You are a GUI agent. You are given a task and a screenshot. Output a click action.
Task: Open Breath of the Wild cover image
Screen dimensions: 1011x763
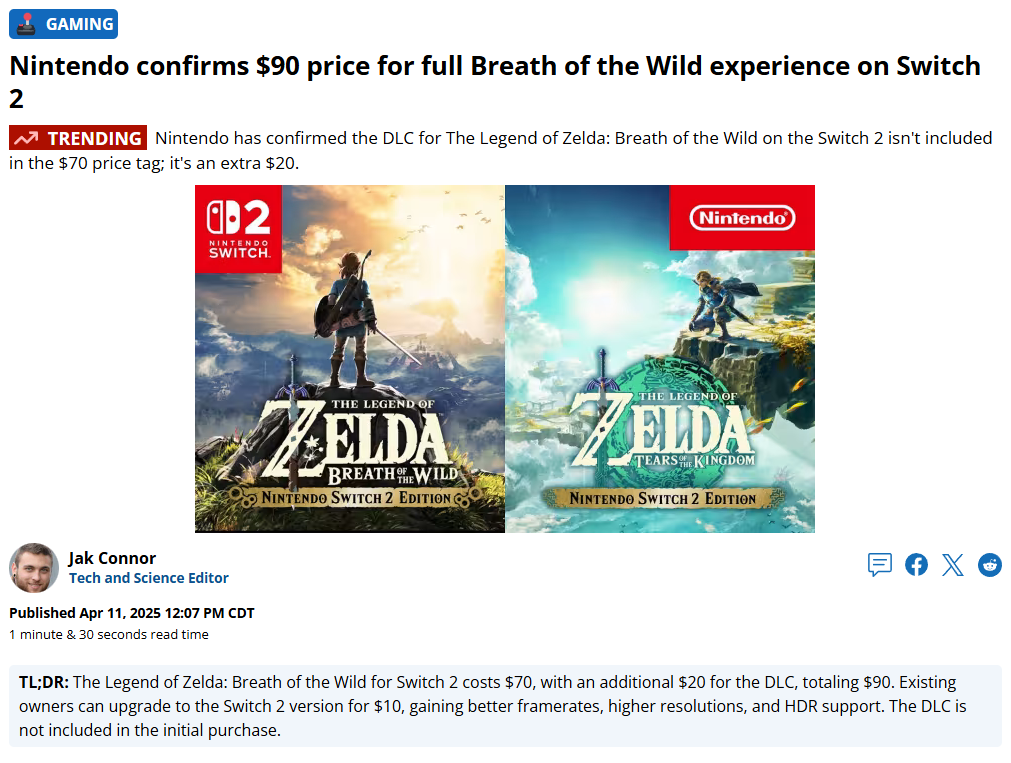[x=350, y=359]
